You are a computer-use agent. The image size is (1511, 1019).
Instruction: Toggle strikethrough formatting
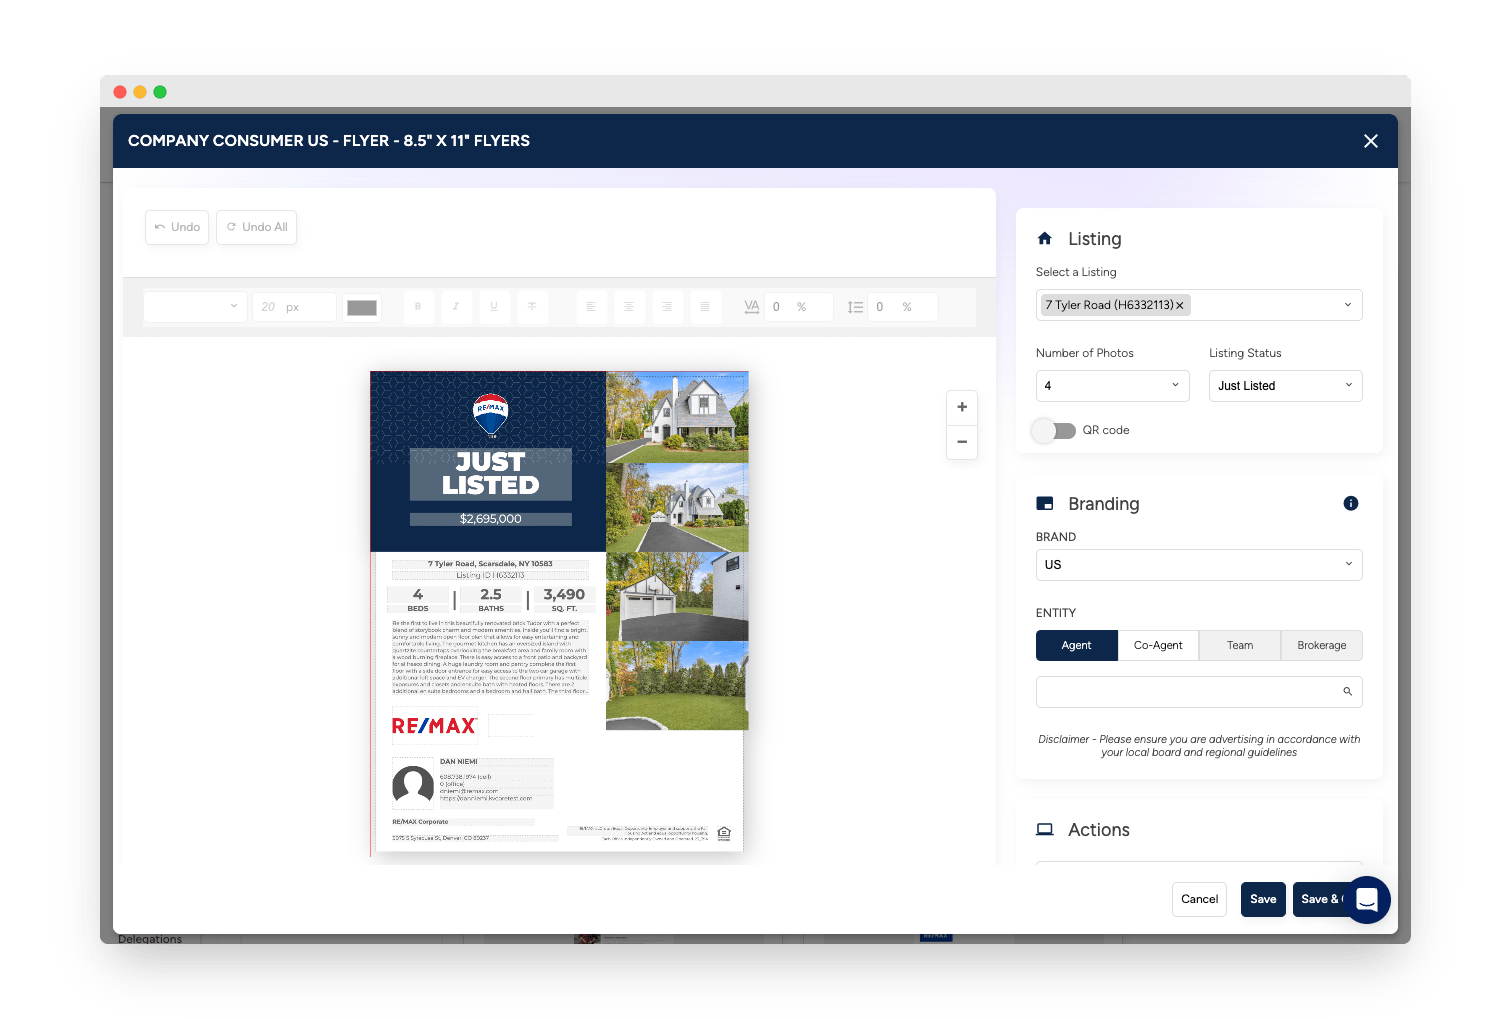coord(532,307)
